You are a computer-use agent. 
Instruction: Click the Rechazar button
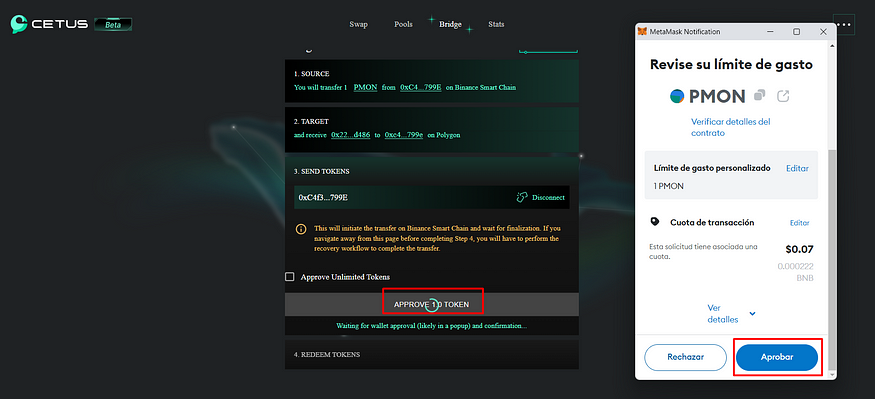tap(685, 357)
